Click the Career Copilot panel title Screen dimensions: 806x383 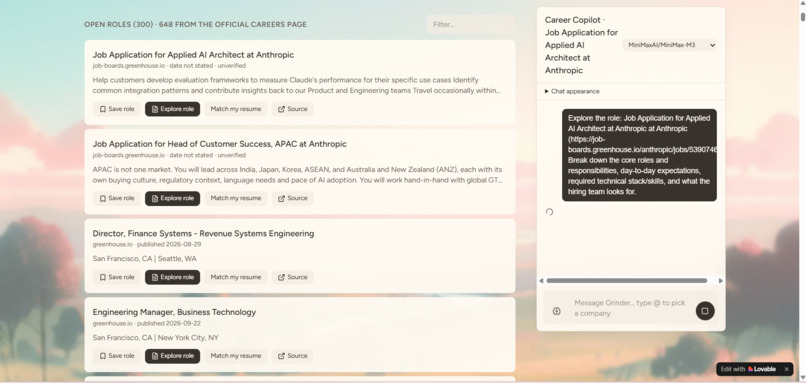click(581, 45)
